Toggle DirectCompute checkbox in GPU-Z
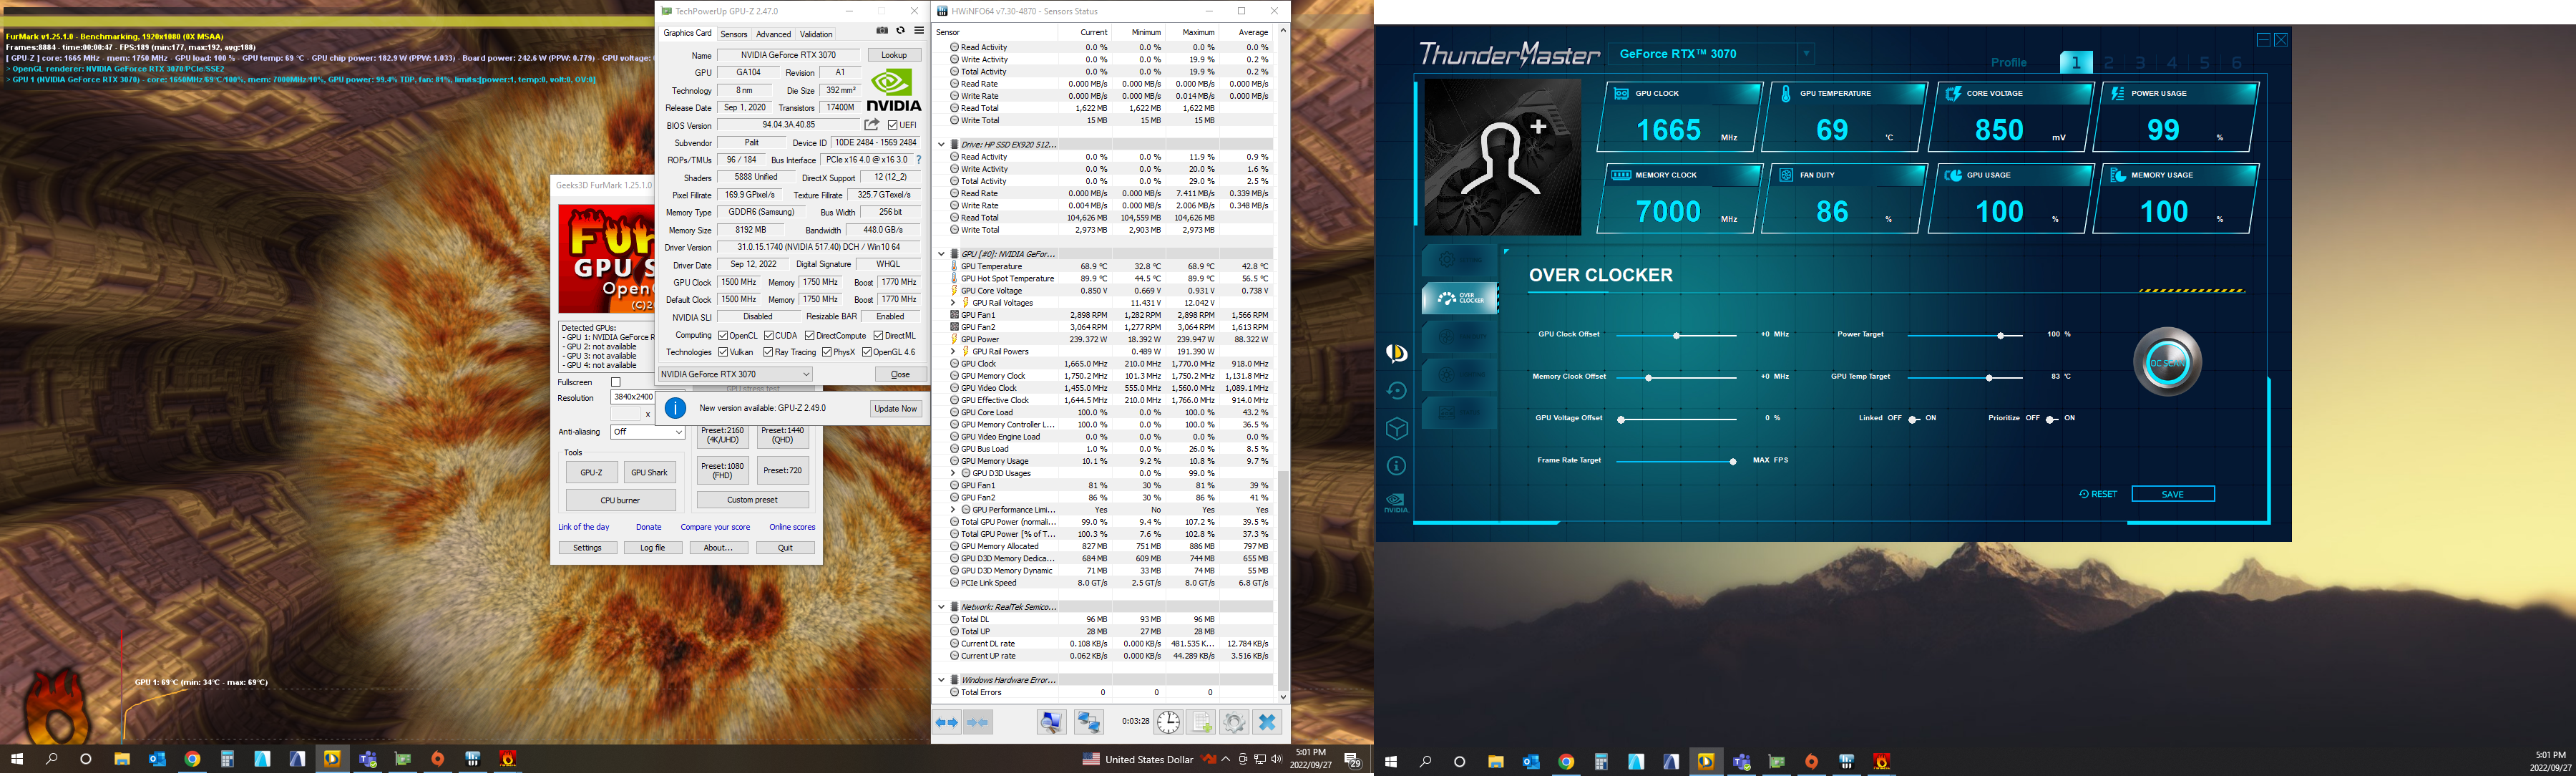This screenshot has height=776, width=2576. [x=810, y=335]
